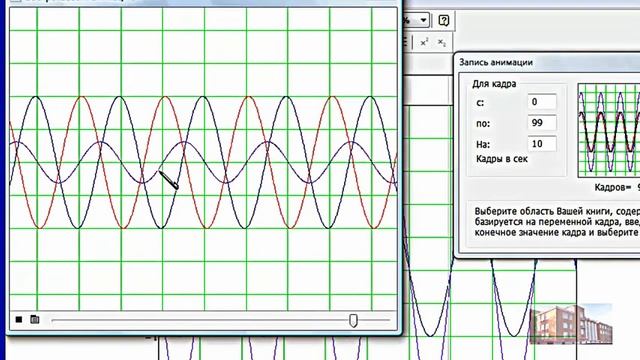The image size is (640, 360).
Task: Open the zoom percent dropdown arrow
Action: point(423,20)
